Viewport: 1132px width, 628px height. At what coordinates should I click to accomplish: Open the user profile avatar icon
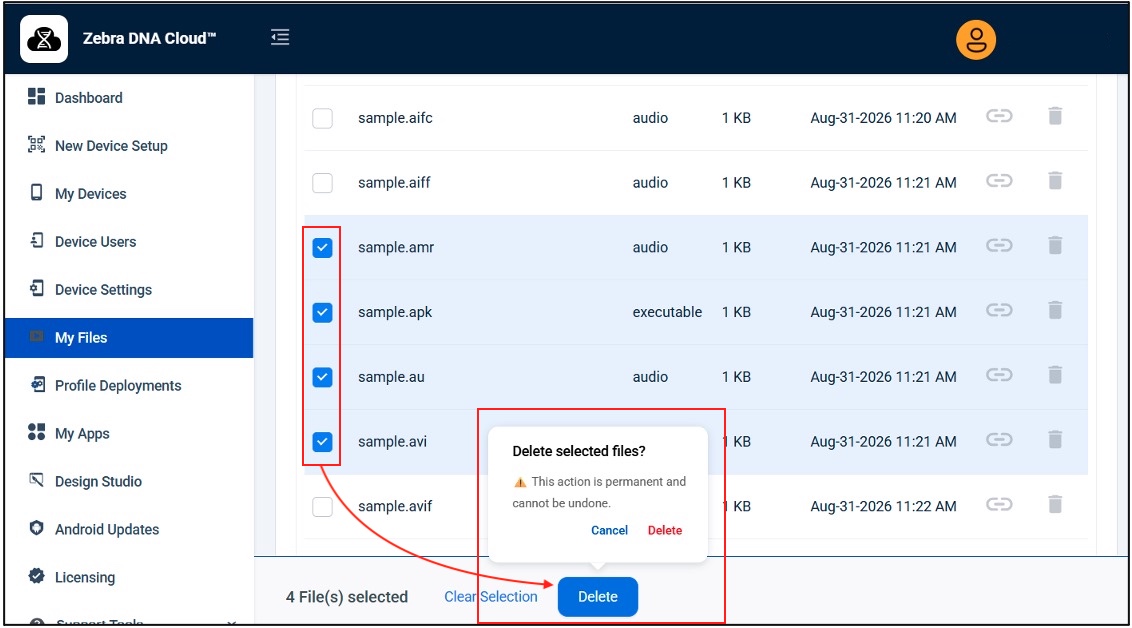pos(975,40)
